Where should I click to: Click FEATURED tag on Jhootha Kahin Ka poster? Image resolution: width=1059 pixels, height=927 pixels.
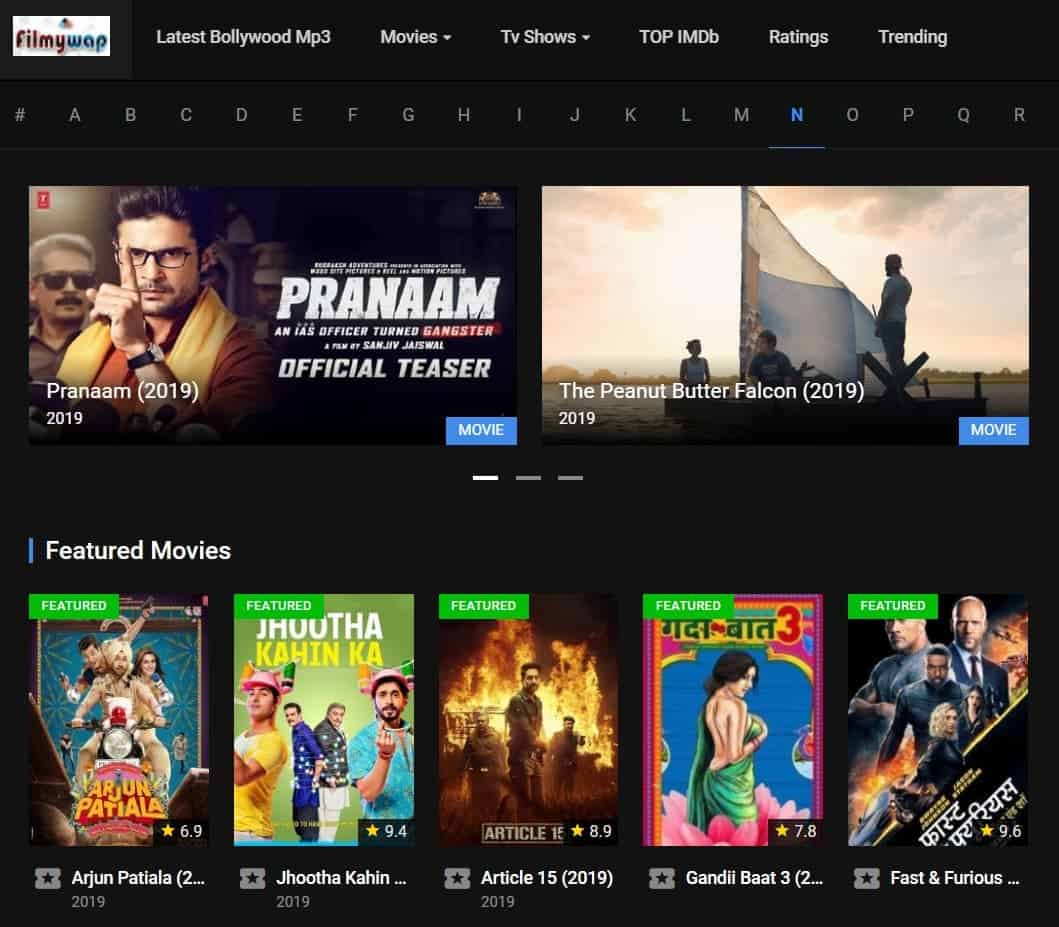279,606
